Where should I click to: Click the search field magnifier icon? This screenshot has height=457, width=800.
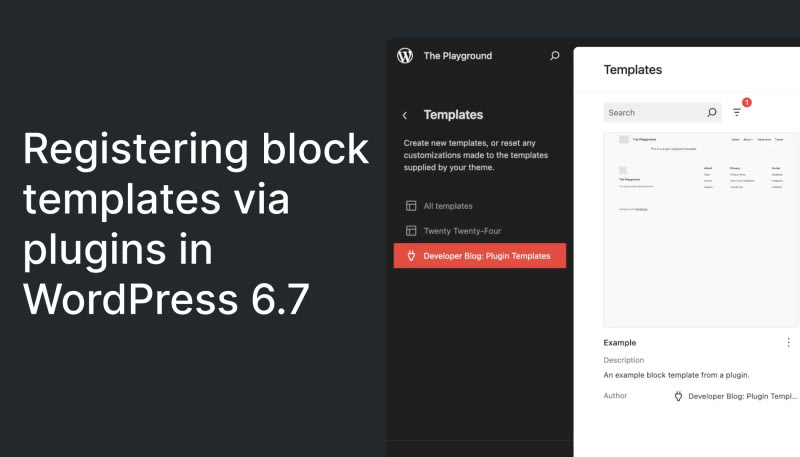(712, 113)
